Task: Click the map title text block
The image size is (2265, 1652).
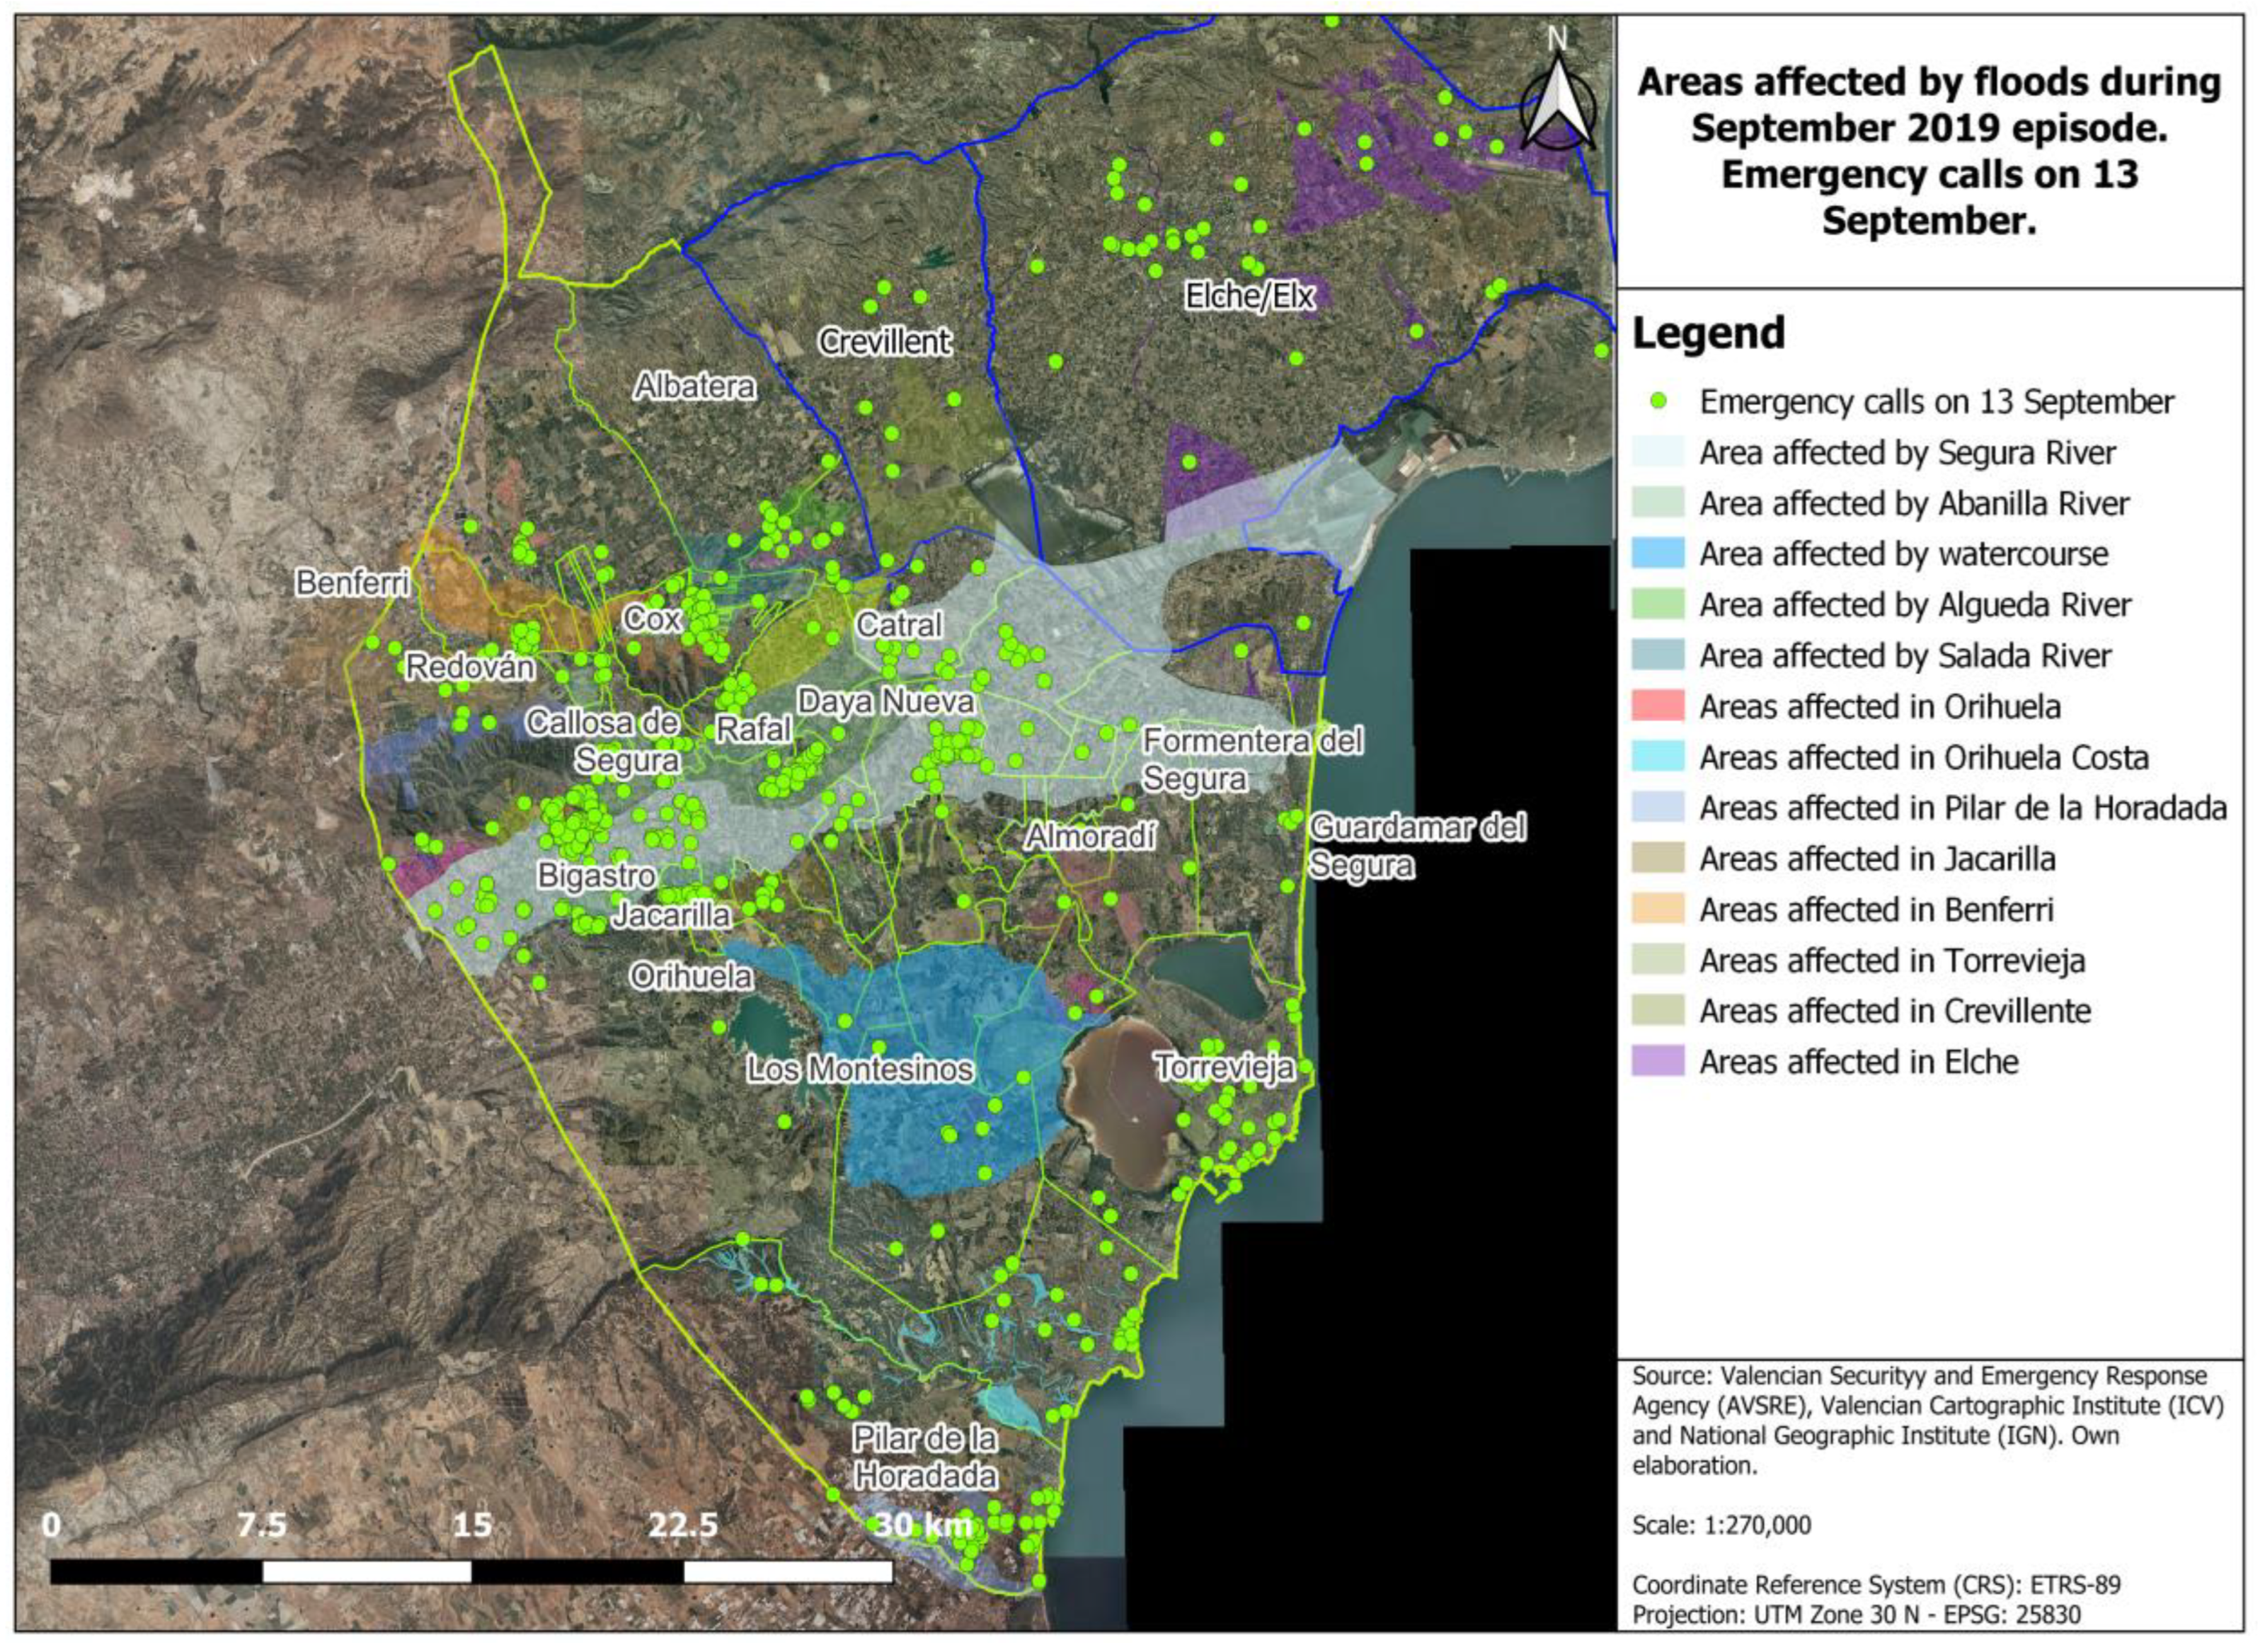Action: (x=1929, y=151)
